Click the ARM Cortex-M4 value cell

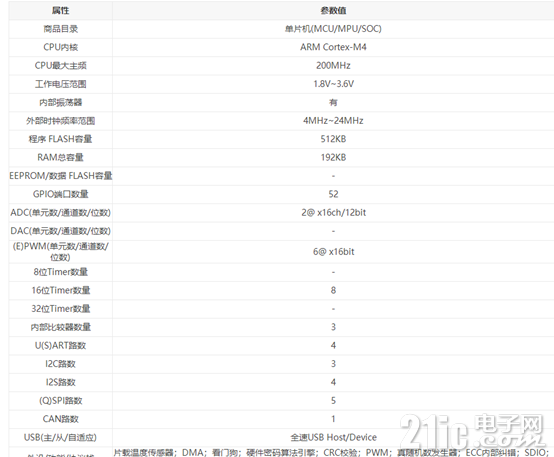[x=333, y=47]
